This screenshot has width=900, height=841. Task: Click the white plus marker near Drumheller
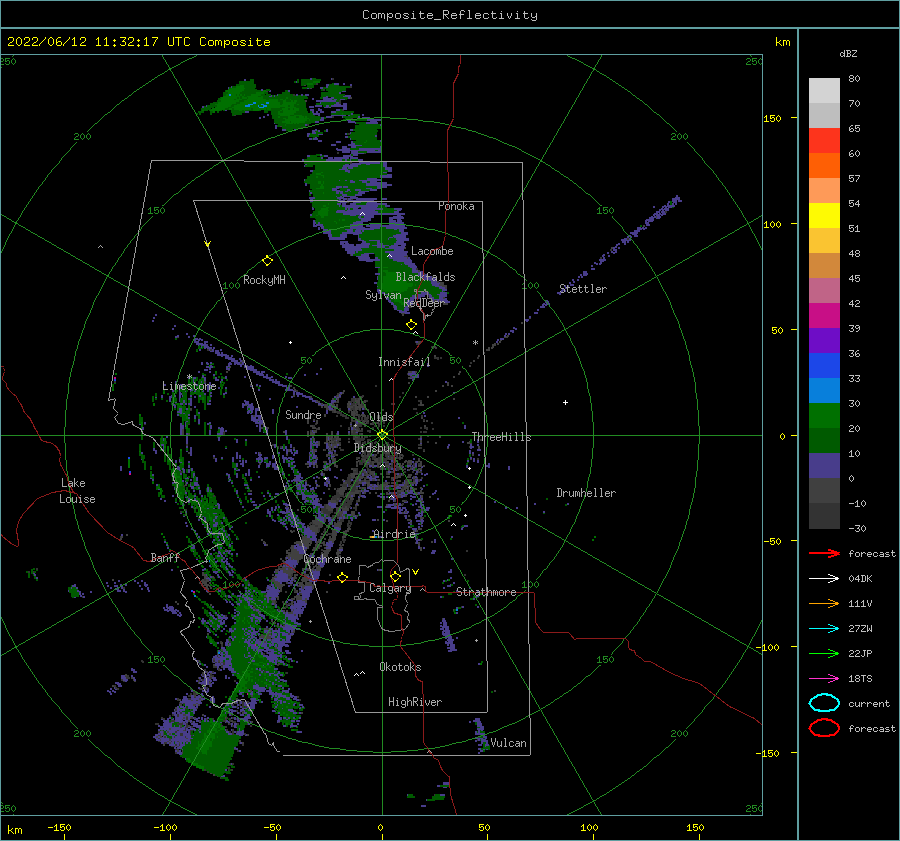pyautogui.click(x=565, y=402)
